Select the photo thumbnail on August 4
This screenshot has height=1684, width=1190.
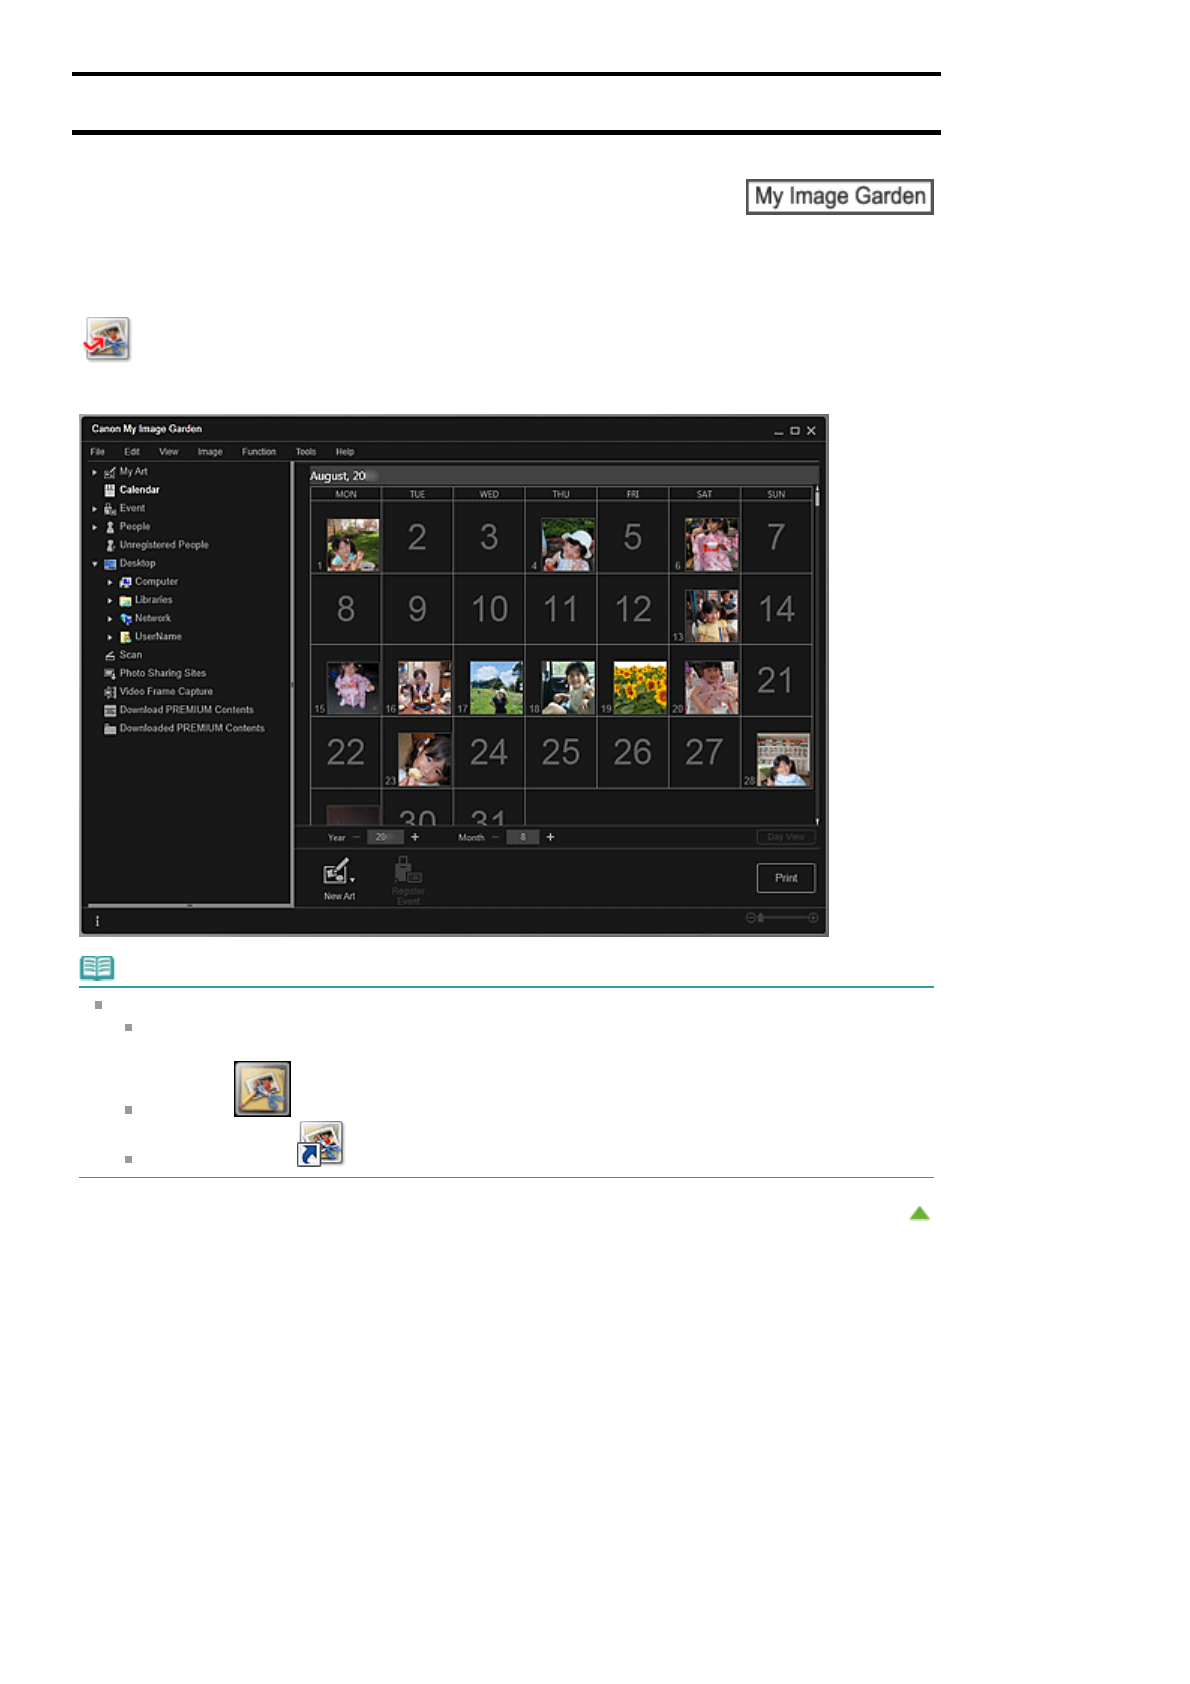pyautogui.click(x=568, y=545)
